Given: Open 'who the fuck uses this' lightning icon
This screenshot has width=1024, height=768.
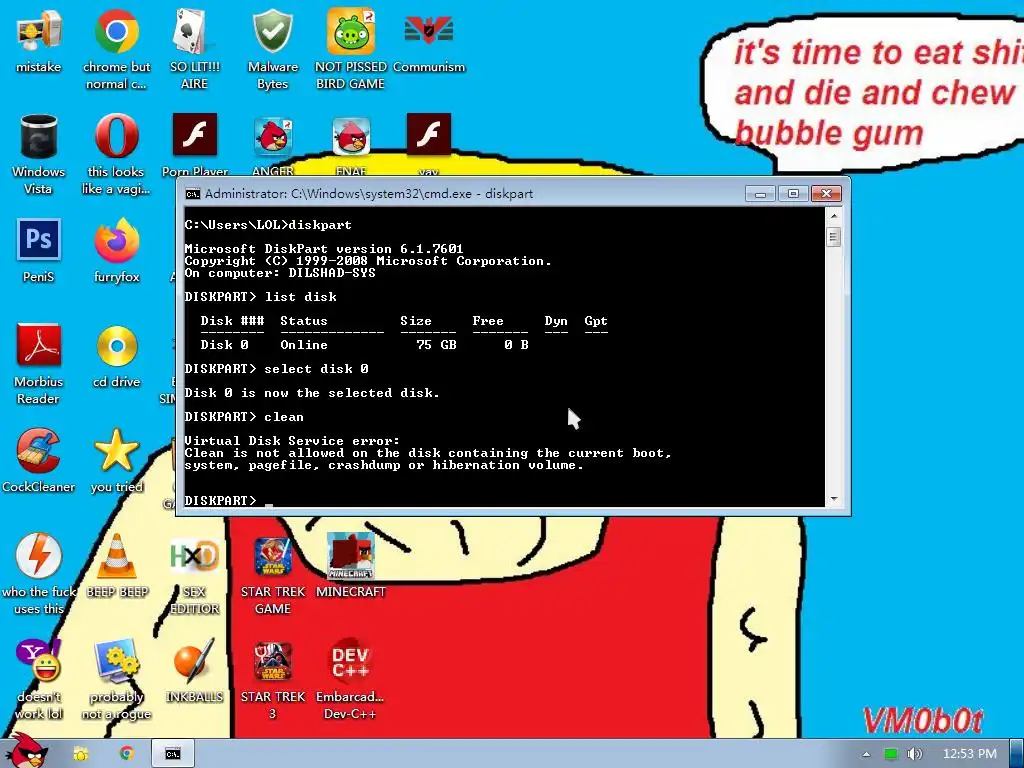Looking at the screenshot, I should tap(39, 575).
